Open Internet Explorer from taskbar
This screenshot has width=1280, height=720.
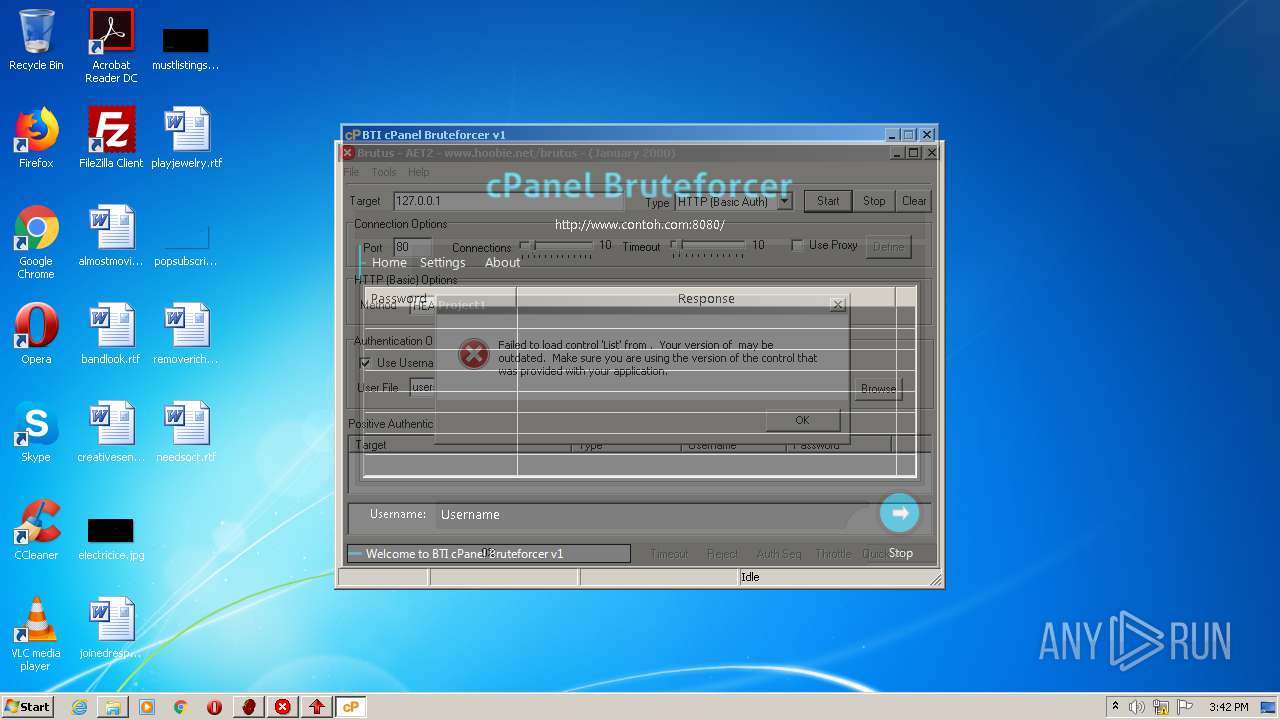click(x=79, y=707)
